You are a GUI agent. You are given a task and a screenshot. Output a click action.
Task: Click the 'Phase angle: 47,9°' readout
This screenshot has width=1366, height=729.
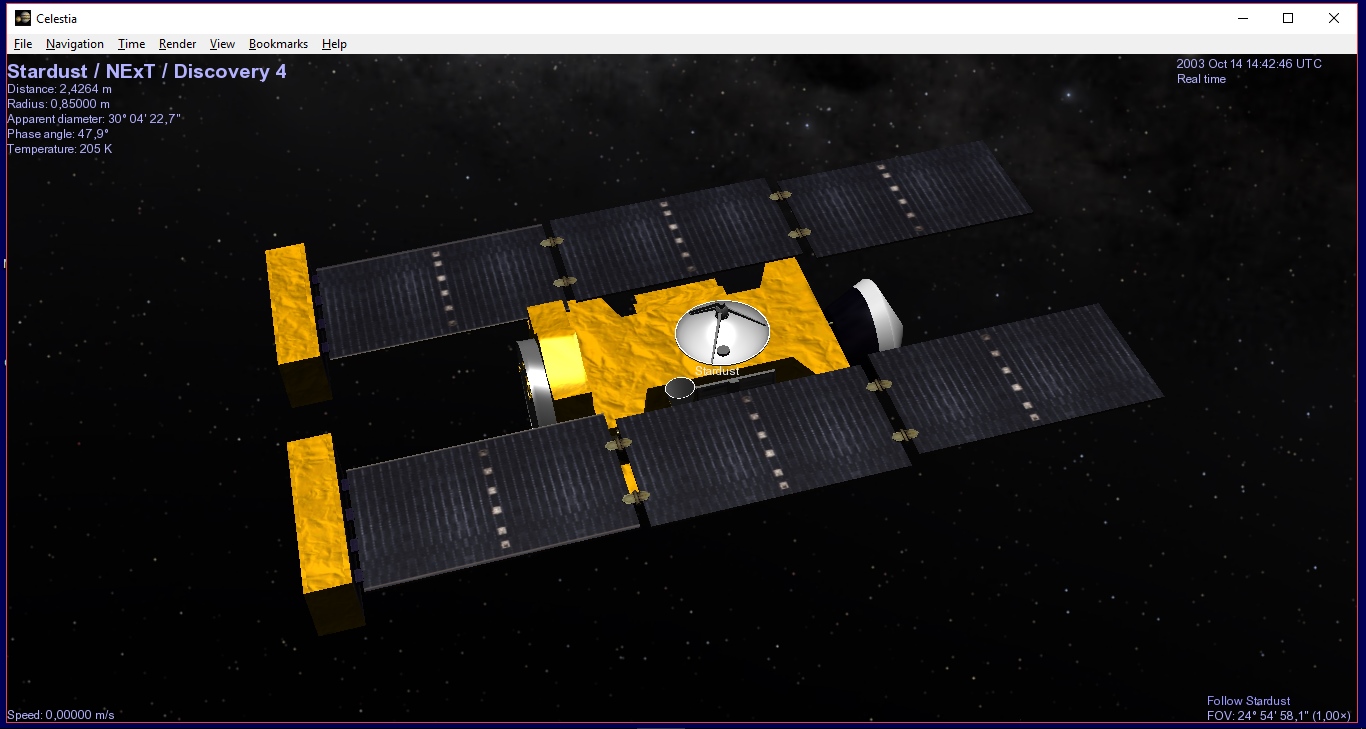point(58,134)
